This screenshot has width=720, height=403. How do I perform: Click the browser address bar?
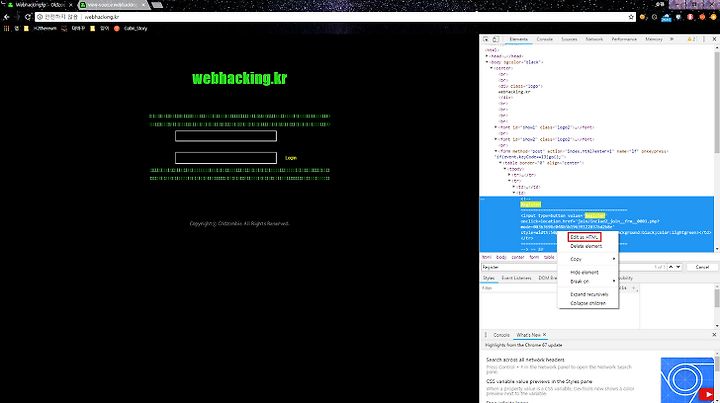[x=335, y=17]
